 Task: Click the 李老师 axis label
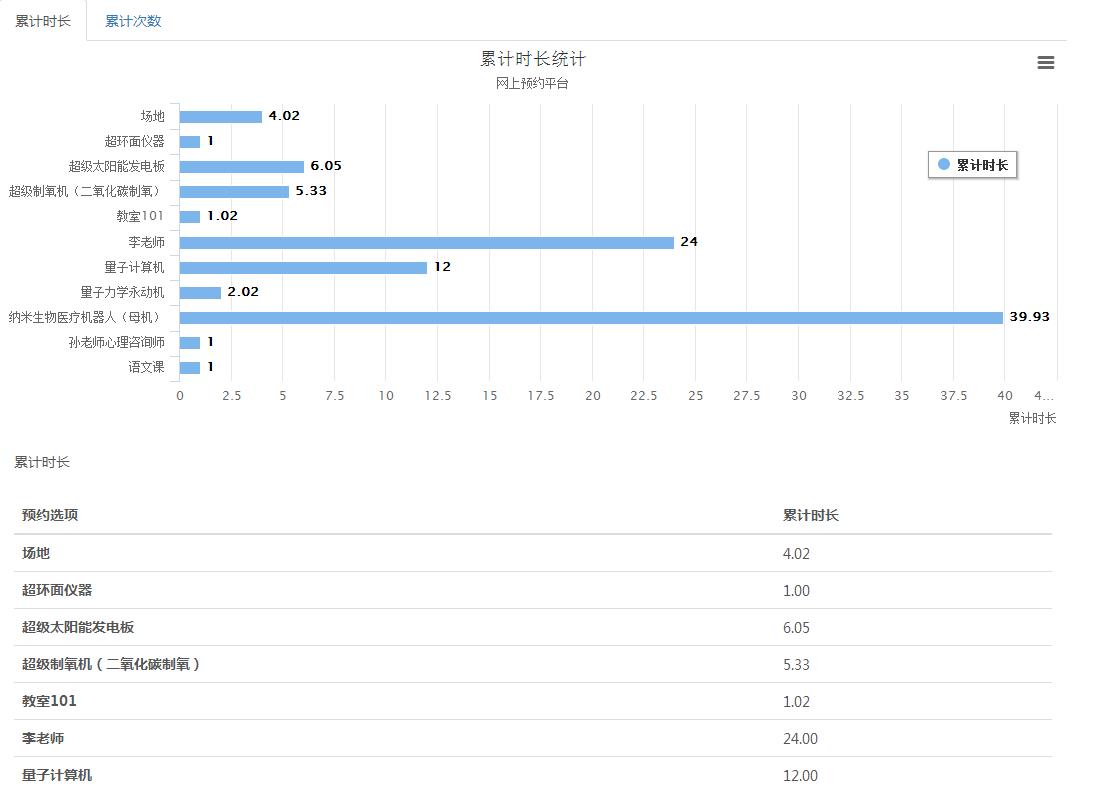coord(146,242)
